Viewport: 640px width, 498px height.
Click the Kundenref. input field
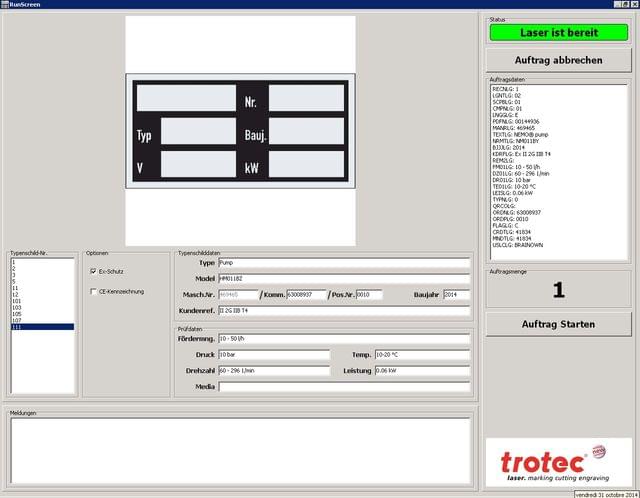(x=343, y=311)
